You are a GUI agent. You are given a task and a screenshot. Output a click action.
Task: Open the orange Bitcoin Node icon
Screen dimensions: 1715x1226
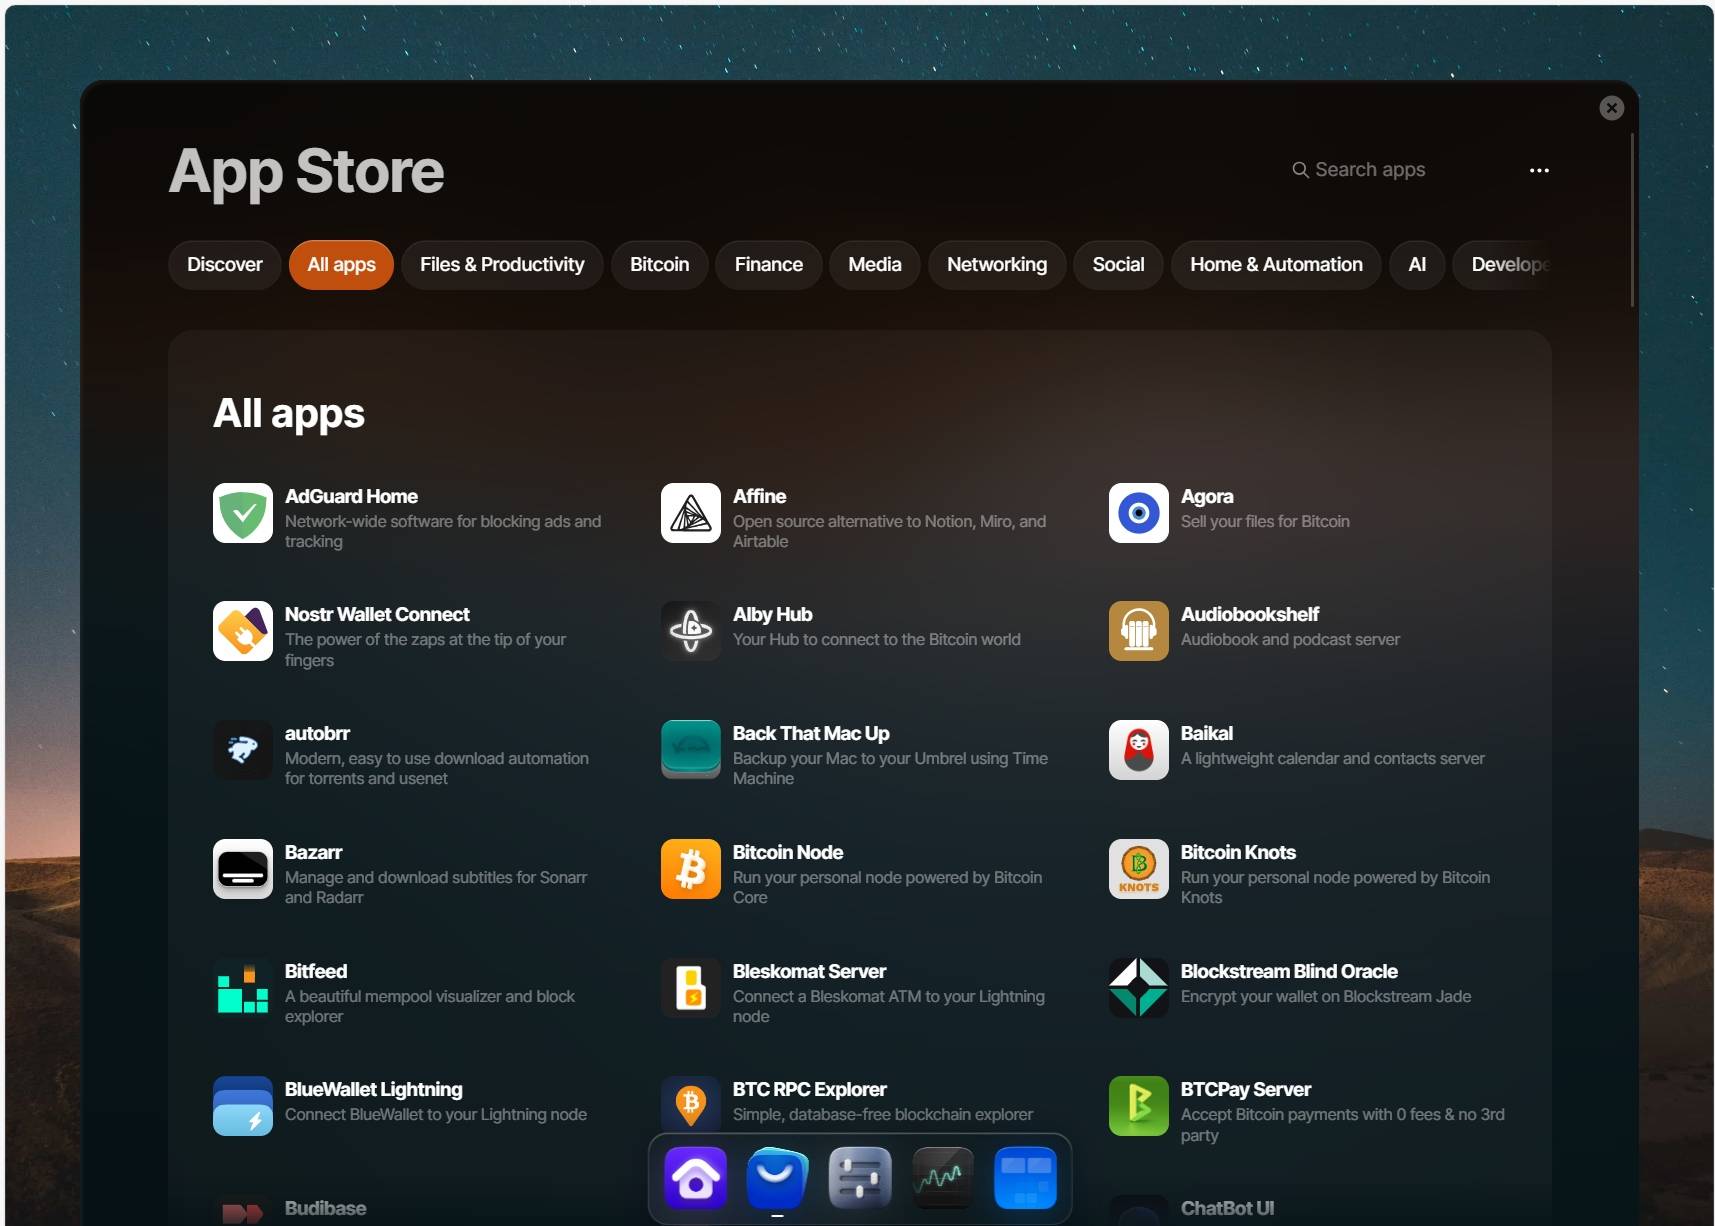coord(691,869)
